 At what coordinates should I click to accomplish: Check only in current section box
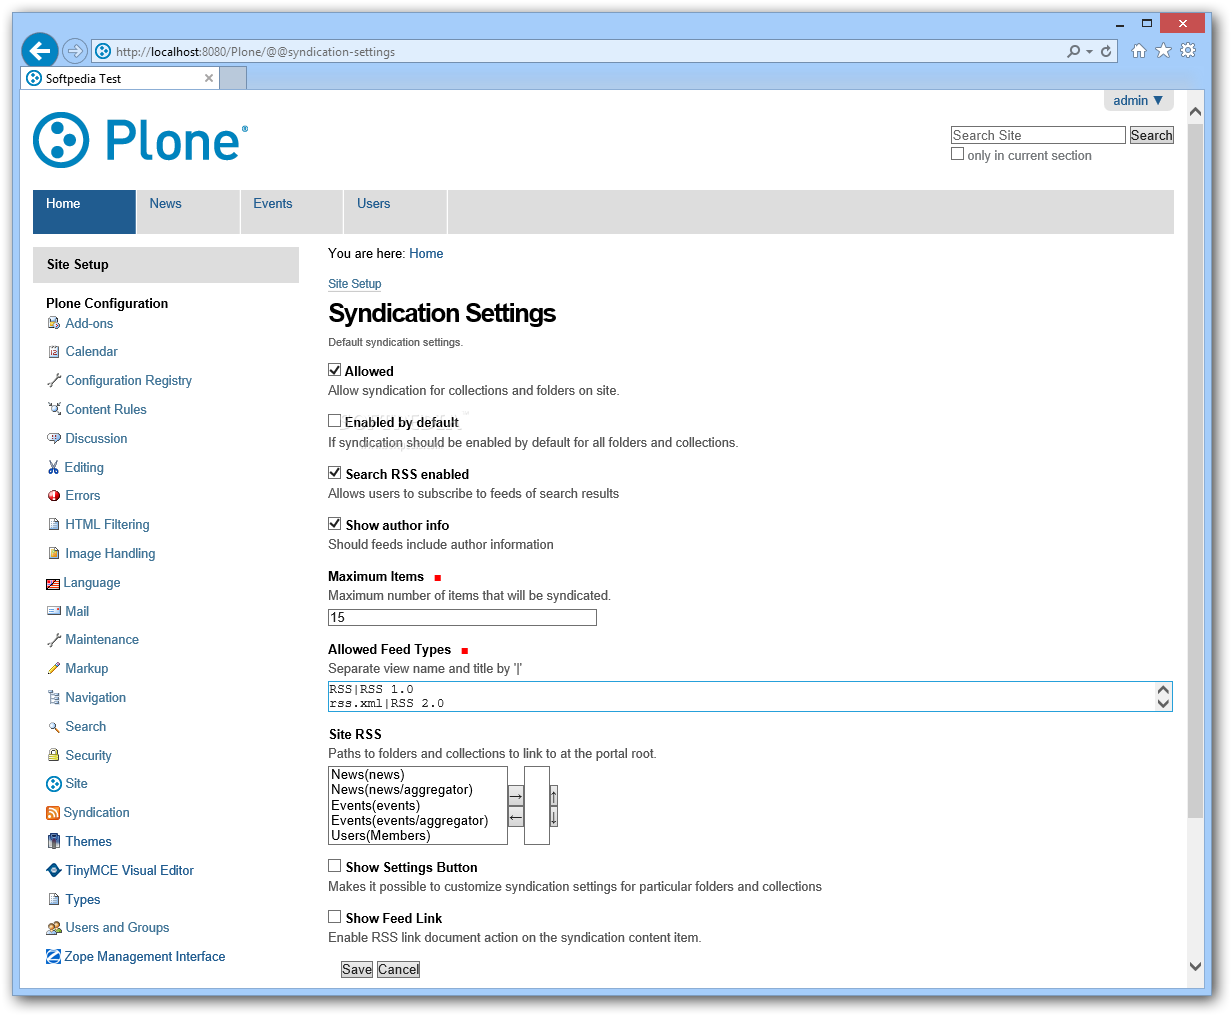point(958,154)
